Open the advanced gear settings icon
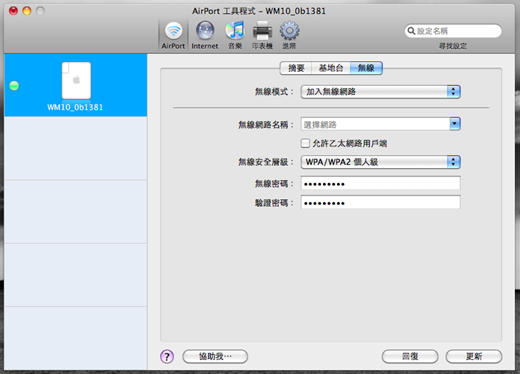 289,35
